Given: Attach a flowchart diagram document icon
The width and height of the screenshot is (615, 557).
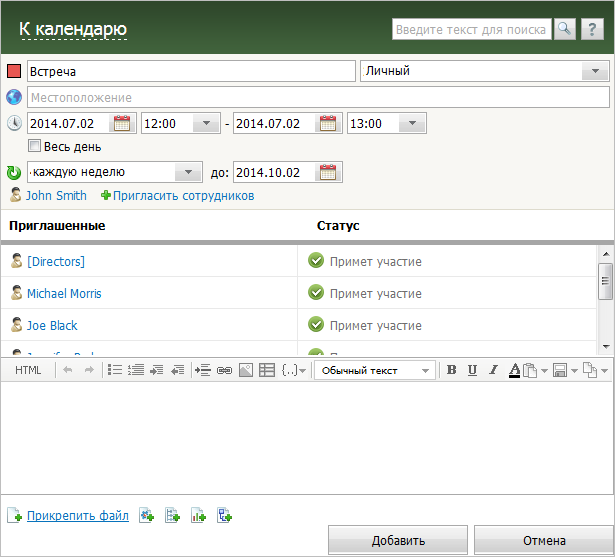Looking at the screenshot, I should 224,515.
